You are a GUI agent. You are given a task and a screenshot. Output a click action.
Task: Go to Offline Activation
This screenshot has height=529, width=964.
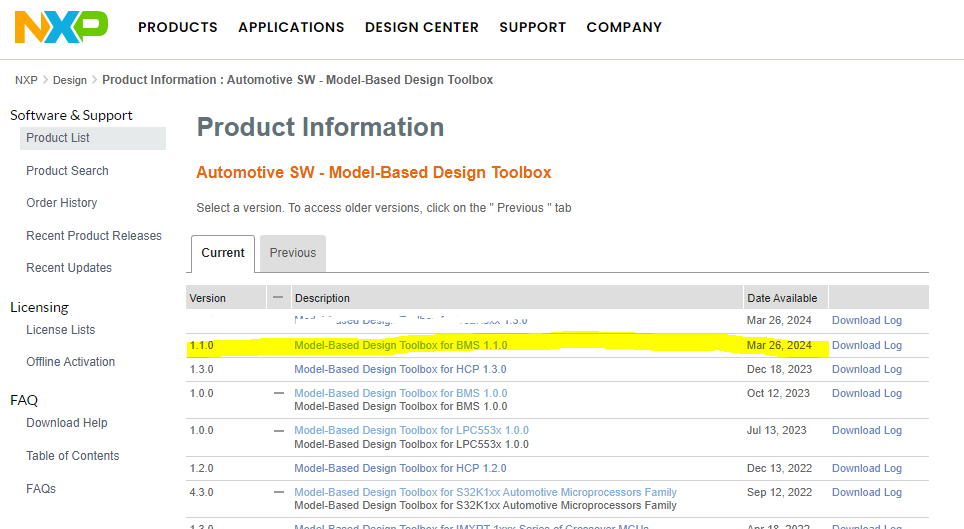click(x=70, y=362)
